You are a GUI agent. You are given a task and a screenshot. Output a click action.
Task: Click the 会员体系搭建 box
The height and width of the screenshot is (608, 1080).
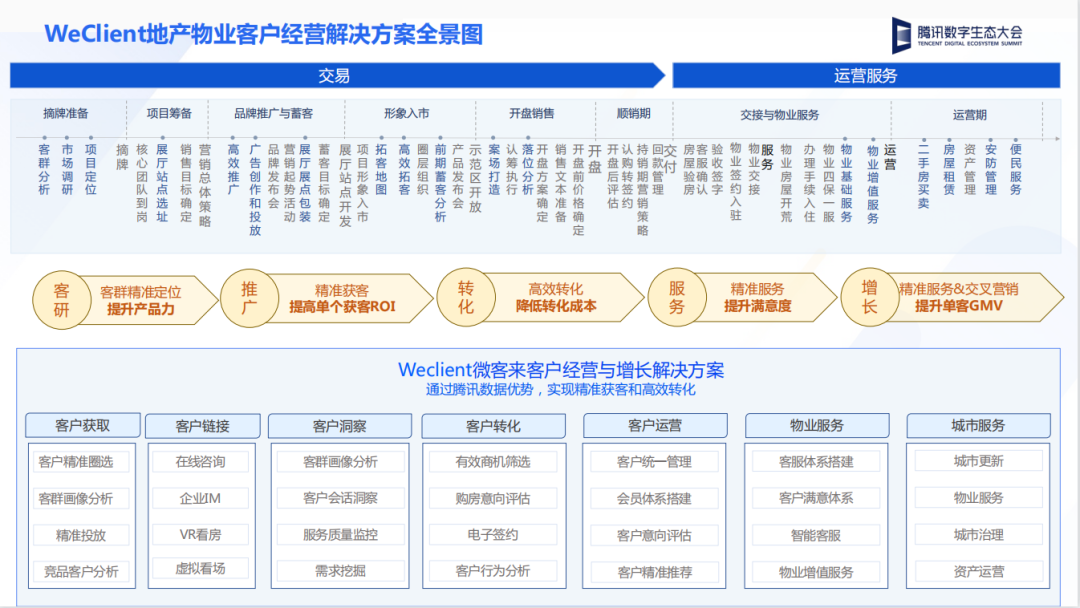click(654, 499)
